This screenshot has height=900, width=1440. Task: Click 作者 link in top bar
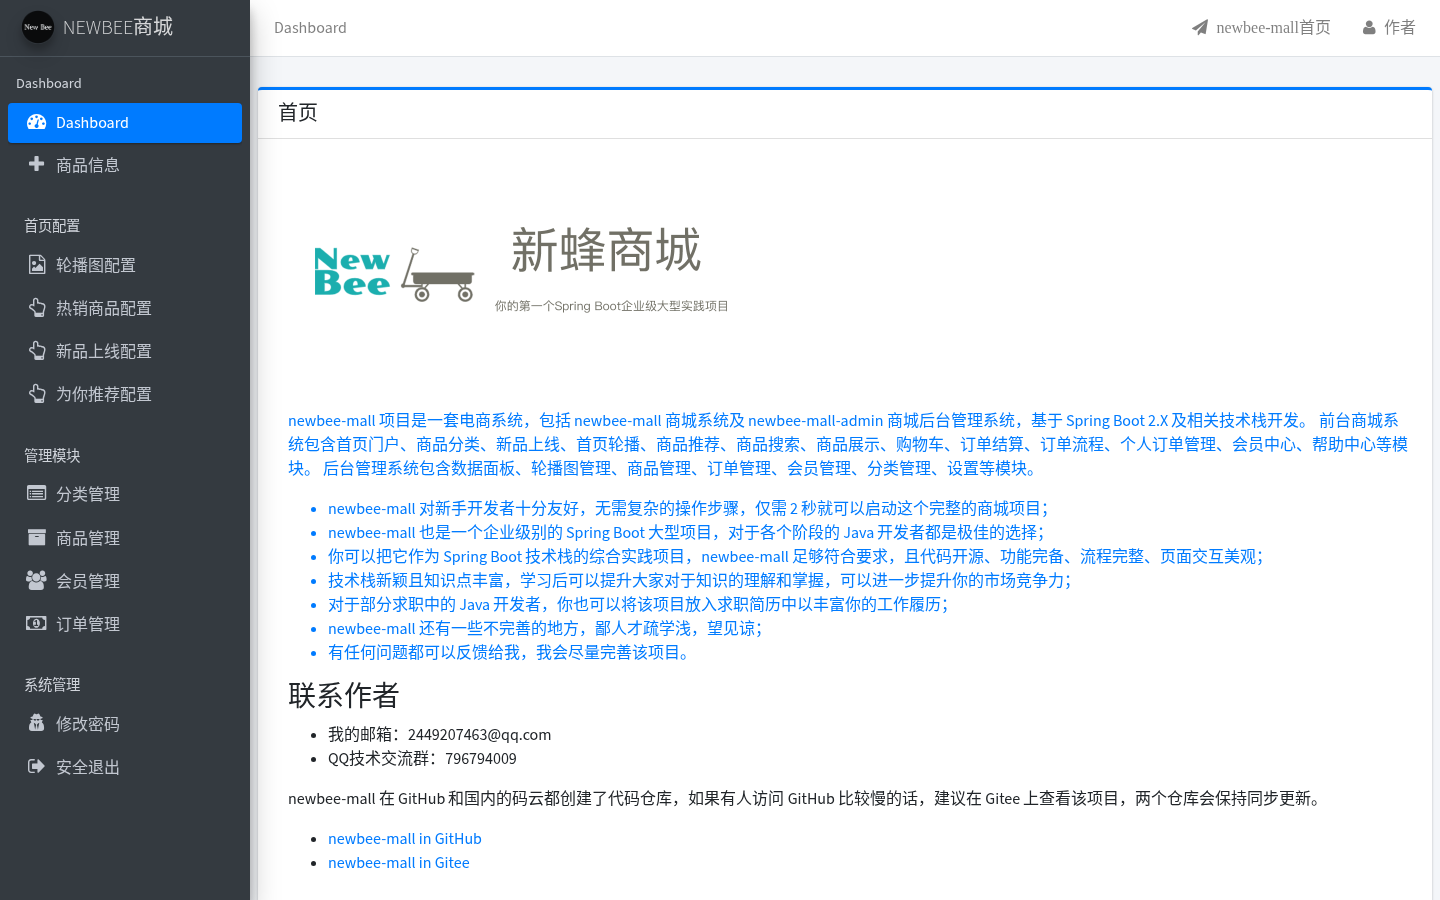coord(1389,28)
